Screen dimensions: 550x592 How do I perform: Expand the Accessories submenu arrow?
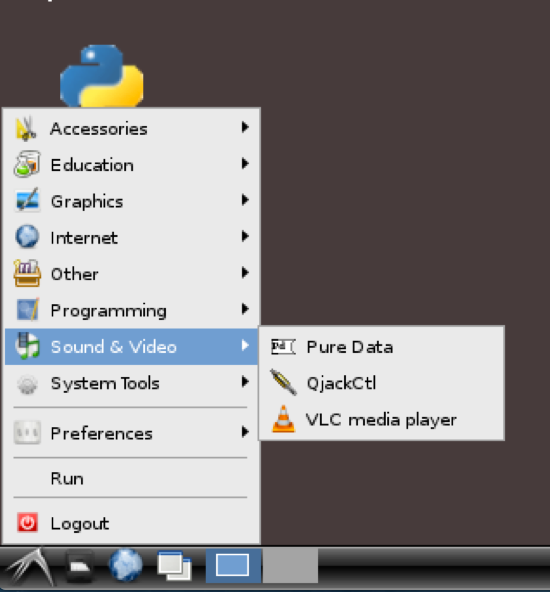click(245, 127)
